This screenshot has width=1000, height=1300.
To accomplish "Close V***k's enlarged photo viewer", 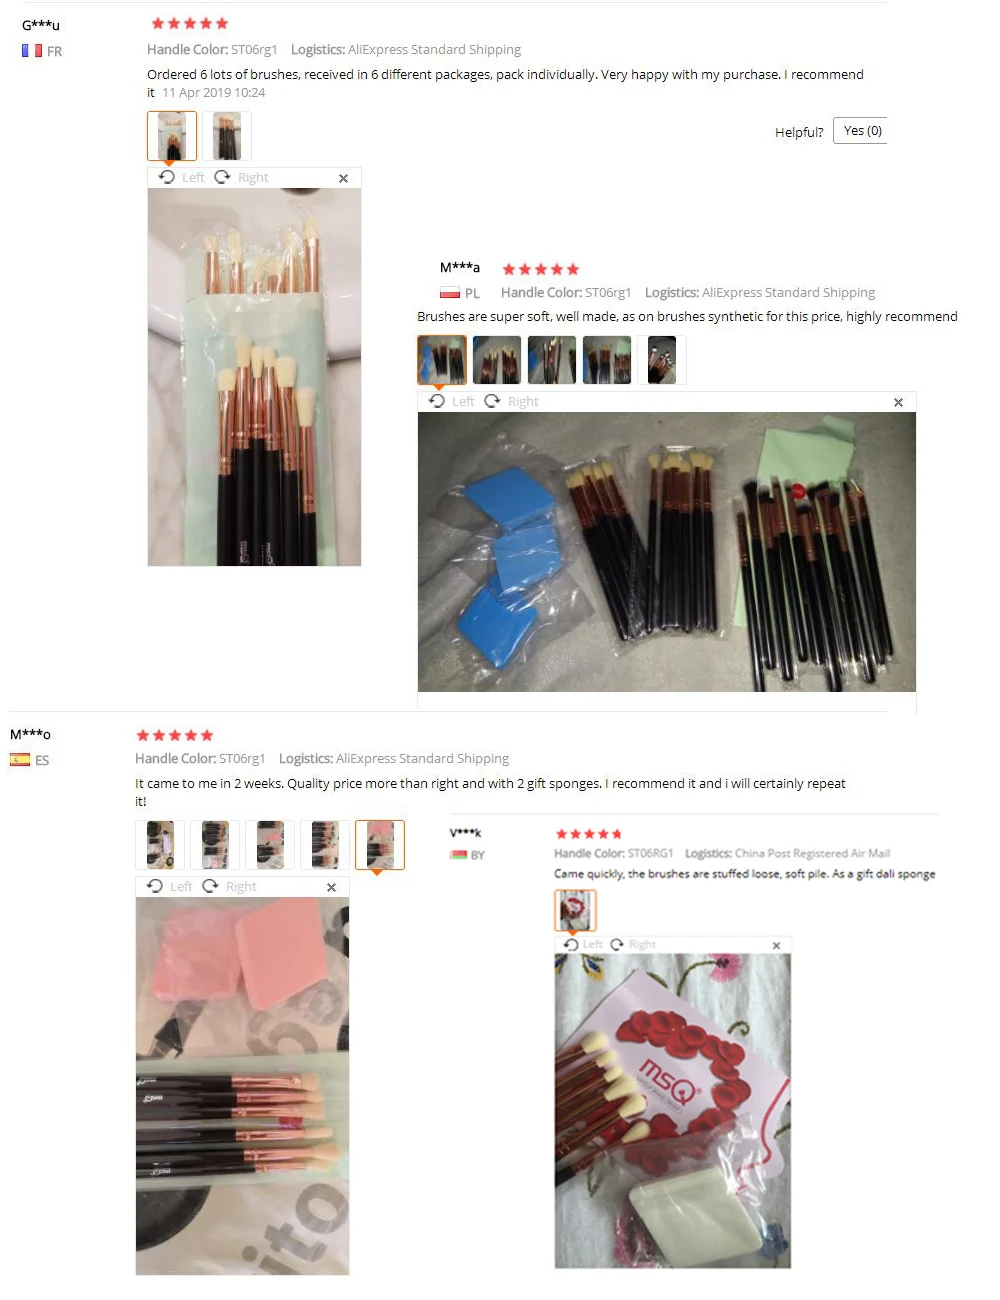I will (x=776, y=945).
